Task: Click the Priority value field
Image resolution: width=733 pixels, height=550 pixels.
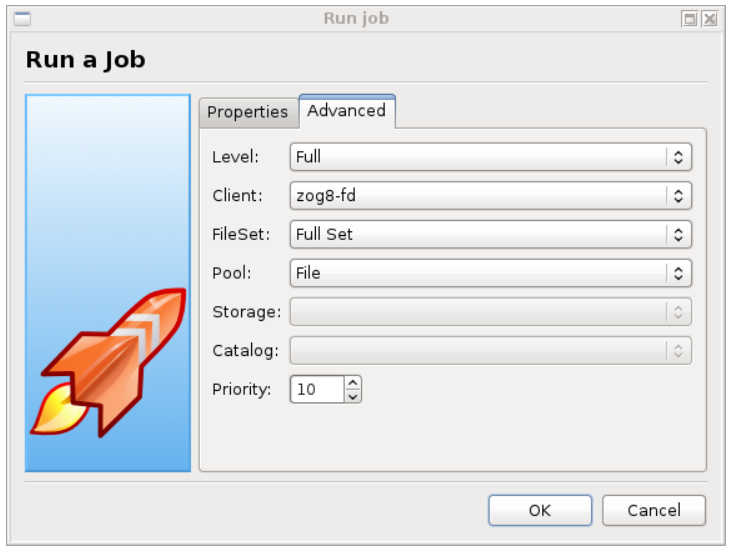Action: click(x=316, y=390)
